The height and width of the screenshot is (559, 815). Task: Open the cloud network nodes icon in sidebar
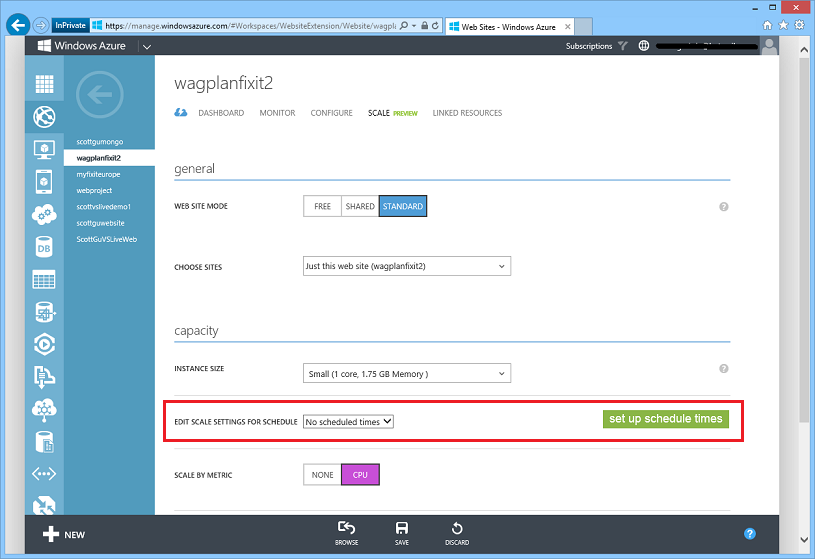point(44,410)
